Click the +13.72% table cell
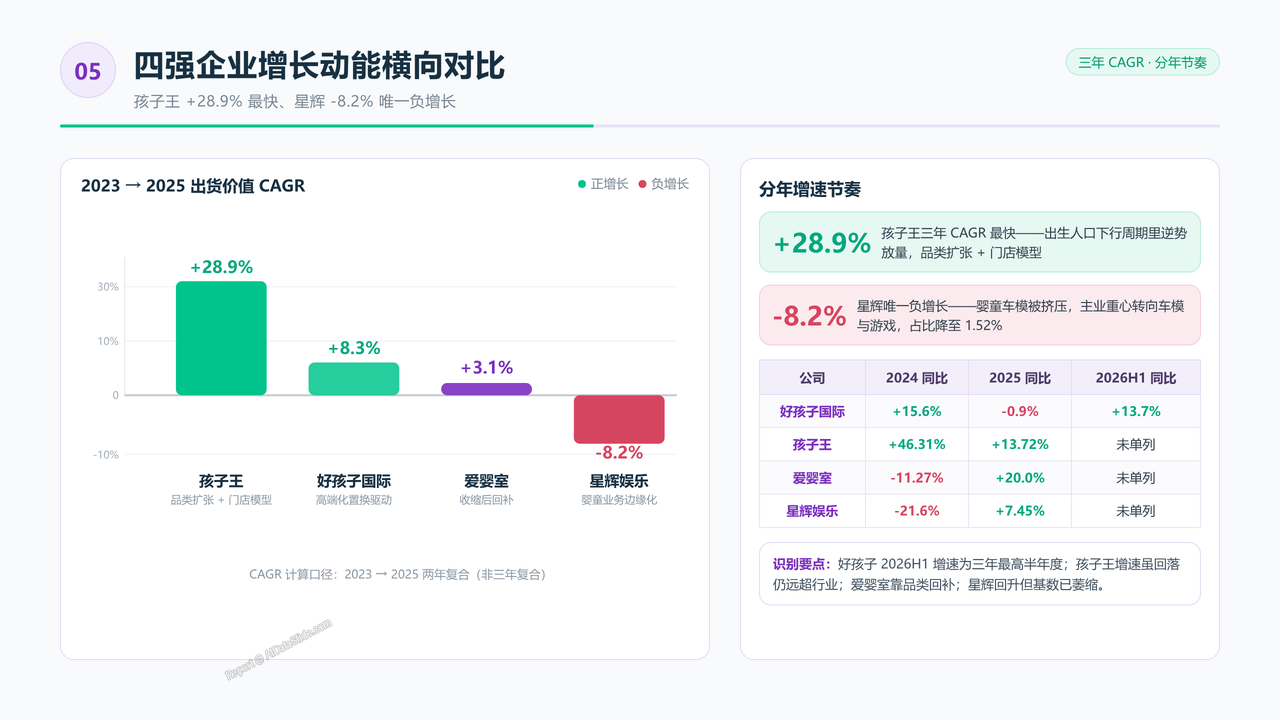 click(x=1020, y=444)
